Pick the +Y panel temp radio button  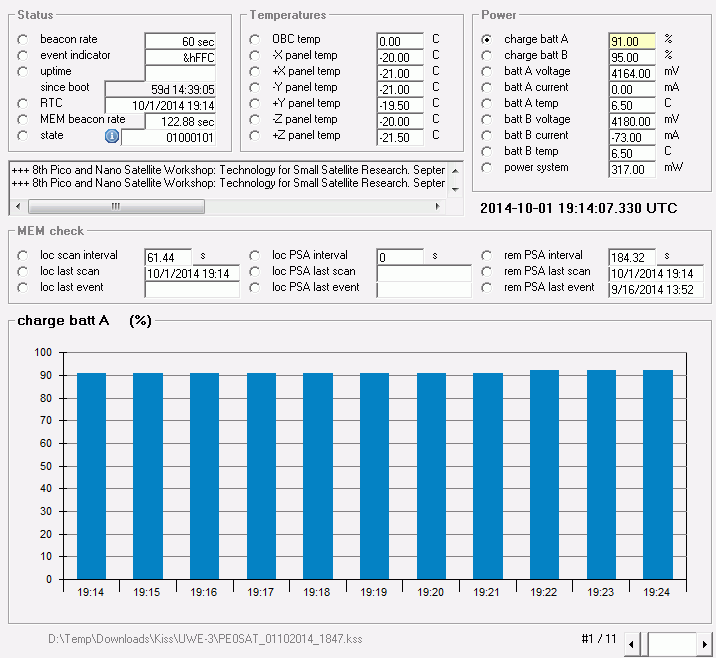click(x=255, y=104)
